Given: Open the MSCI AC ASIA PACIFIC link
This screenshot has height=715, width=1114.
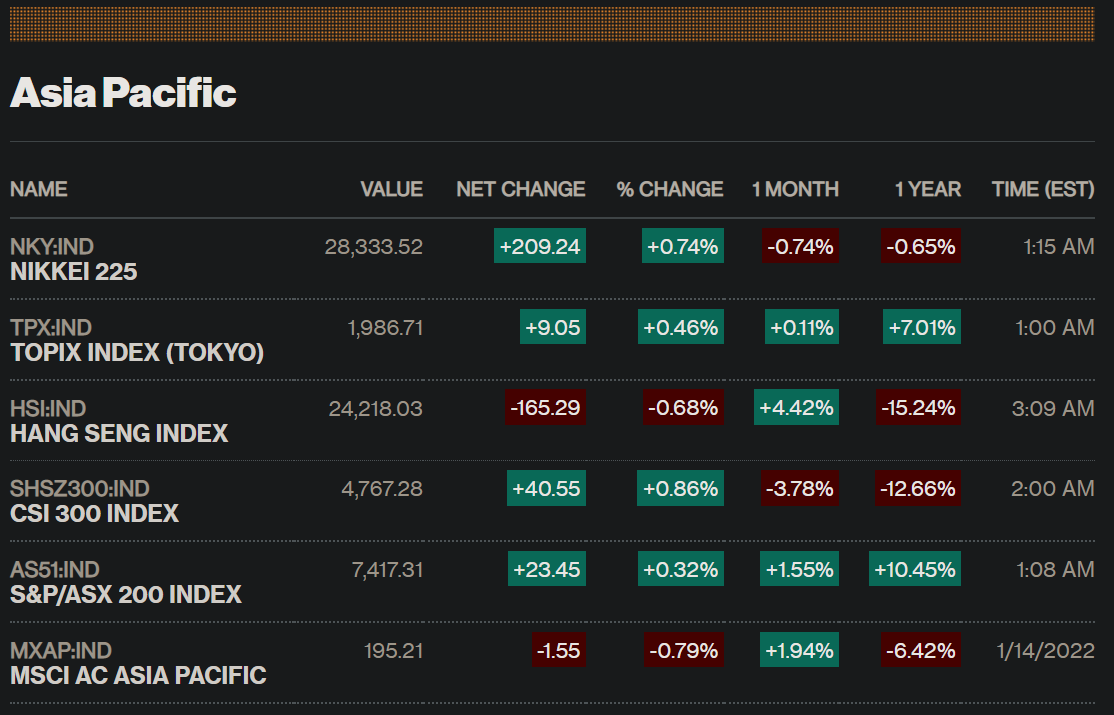Looking at the screenshot, I should [x=139, y=675].
